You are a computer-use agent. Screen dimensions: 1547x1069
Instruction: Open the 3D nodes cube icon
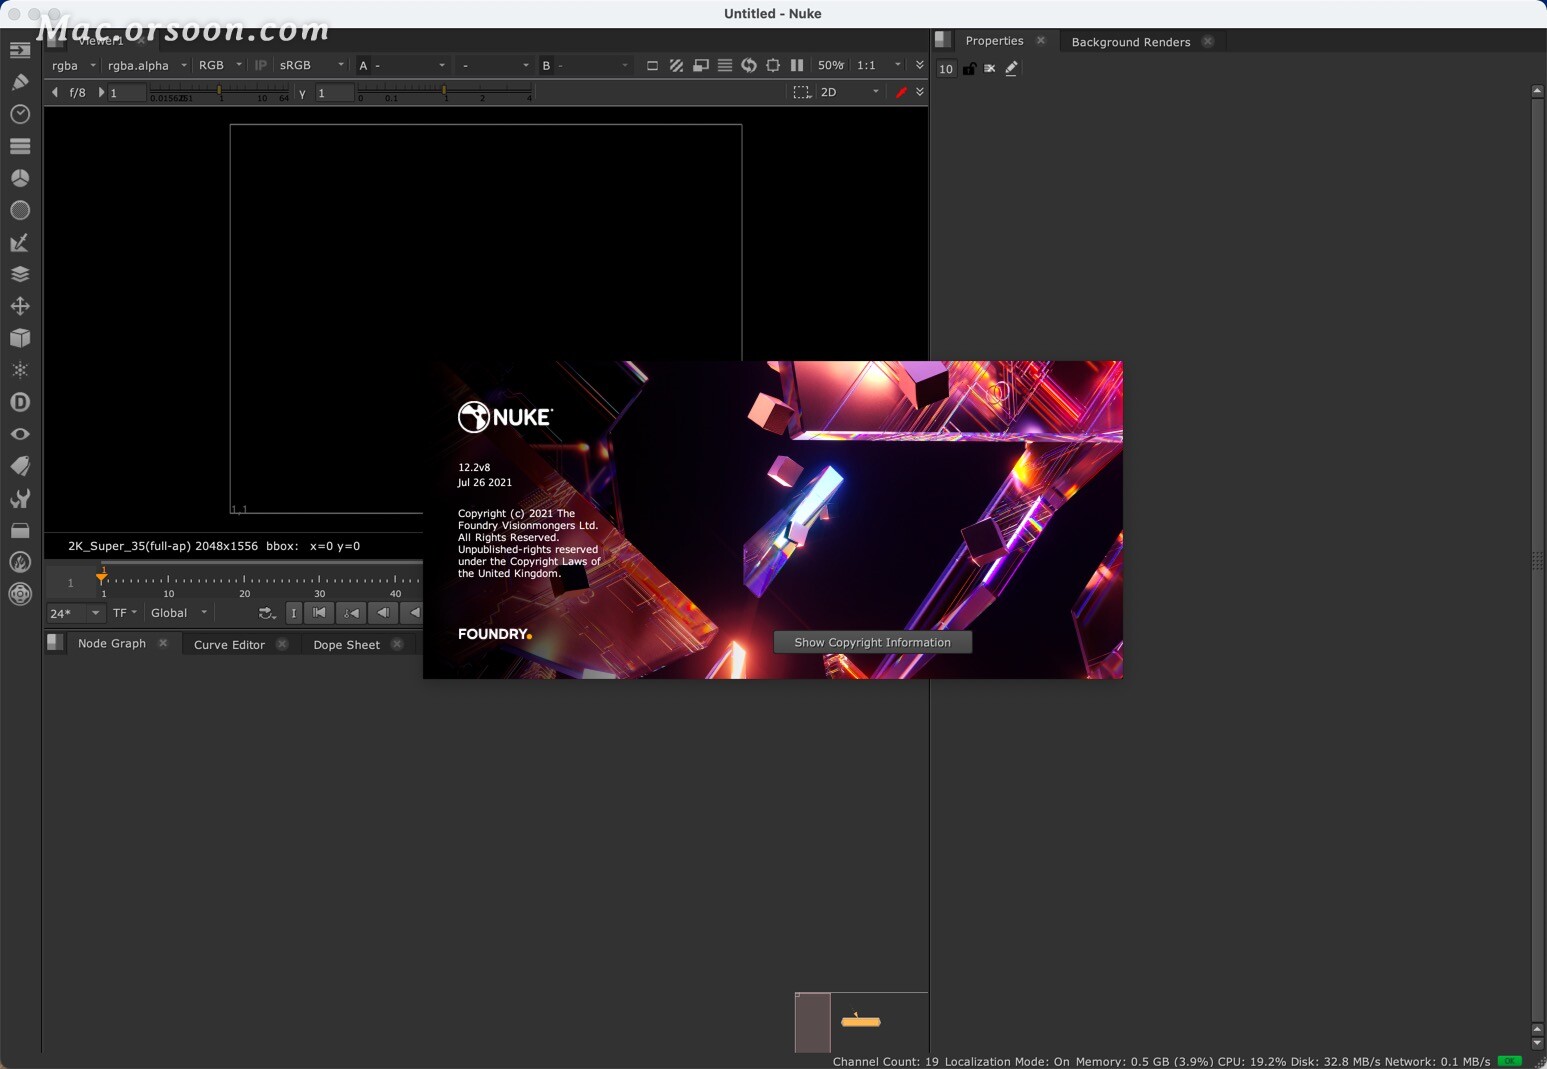[20, 338]
